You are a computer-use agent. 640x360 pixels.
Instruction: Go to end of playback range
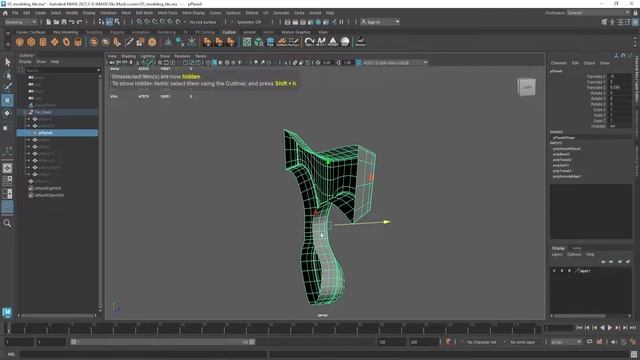[x=633, y=328]
